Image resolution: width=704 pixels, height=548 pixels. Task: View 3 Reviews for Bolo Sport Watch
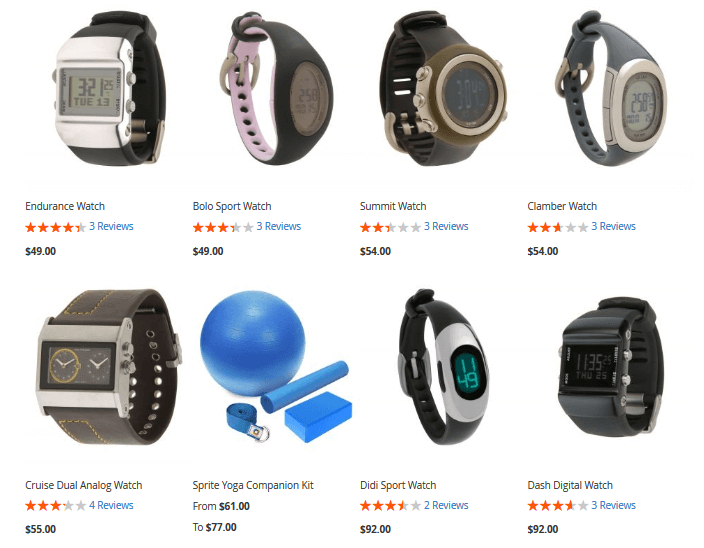279,226
